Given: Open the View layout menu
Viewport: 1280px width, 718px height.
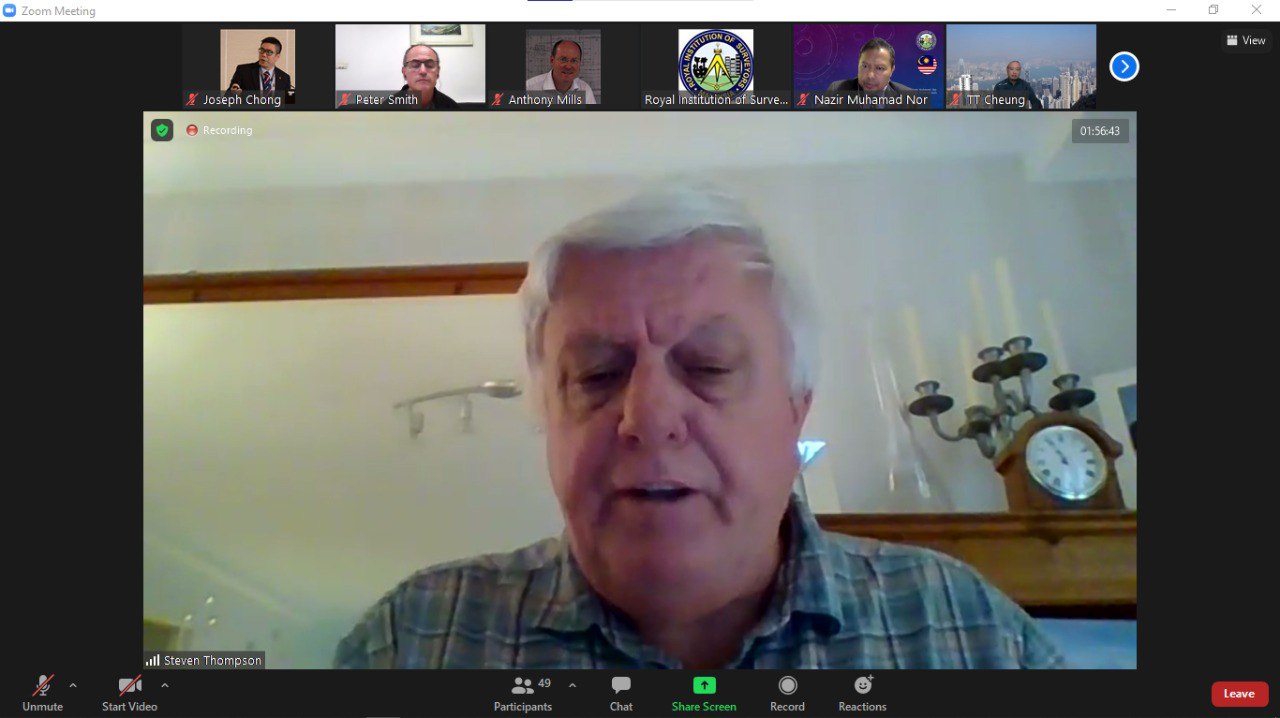Looking at the screenshot, I should click(1246, 41).
